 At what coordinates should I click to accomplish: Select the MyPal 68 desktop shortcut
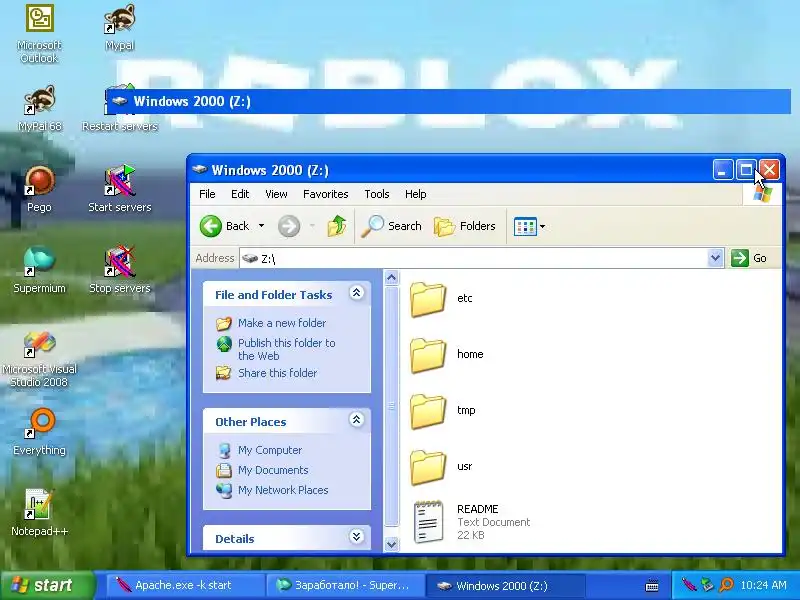tap(39, 109)
